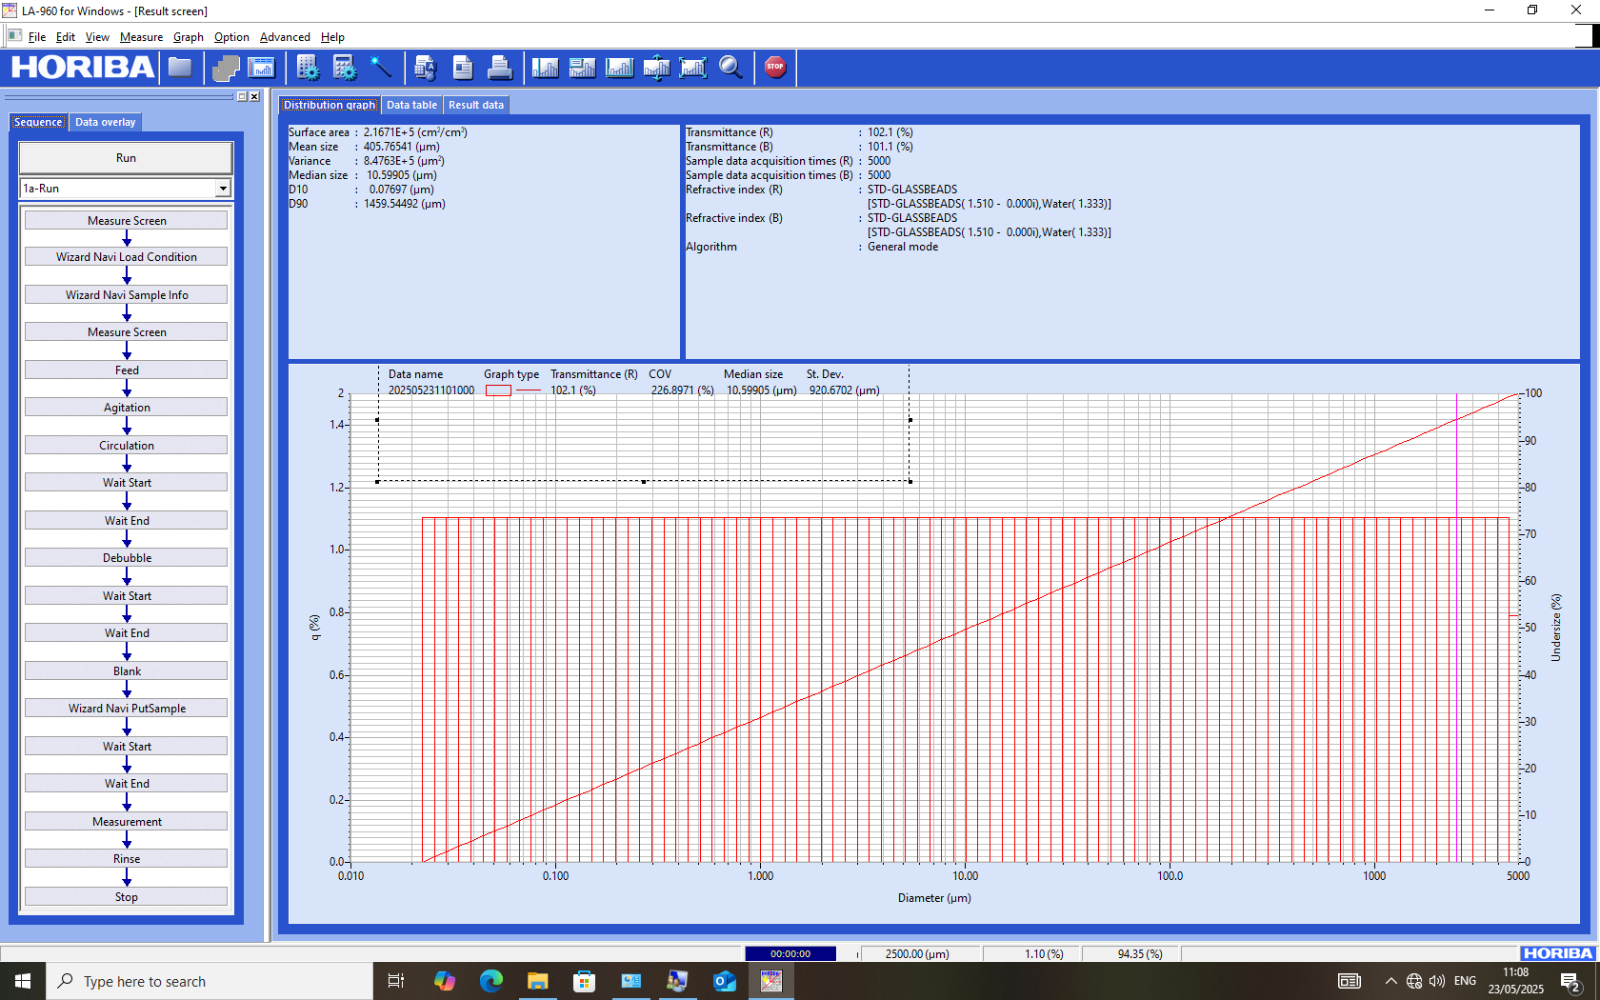Screen dimensions: 1600x1000
Task: Select the second calculation-settings gear icon
Action: (345, 67)
